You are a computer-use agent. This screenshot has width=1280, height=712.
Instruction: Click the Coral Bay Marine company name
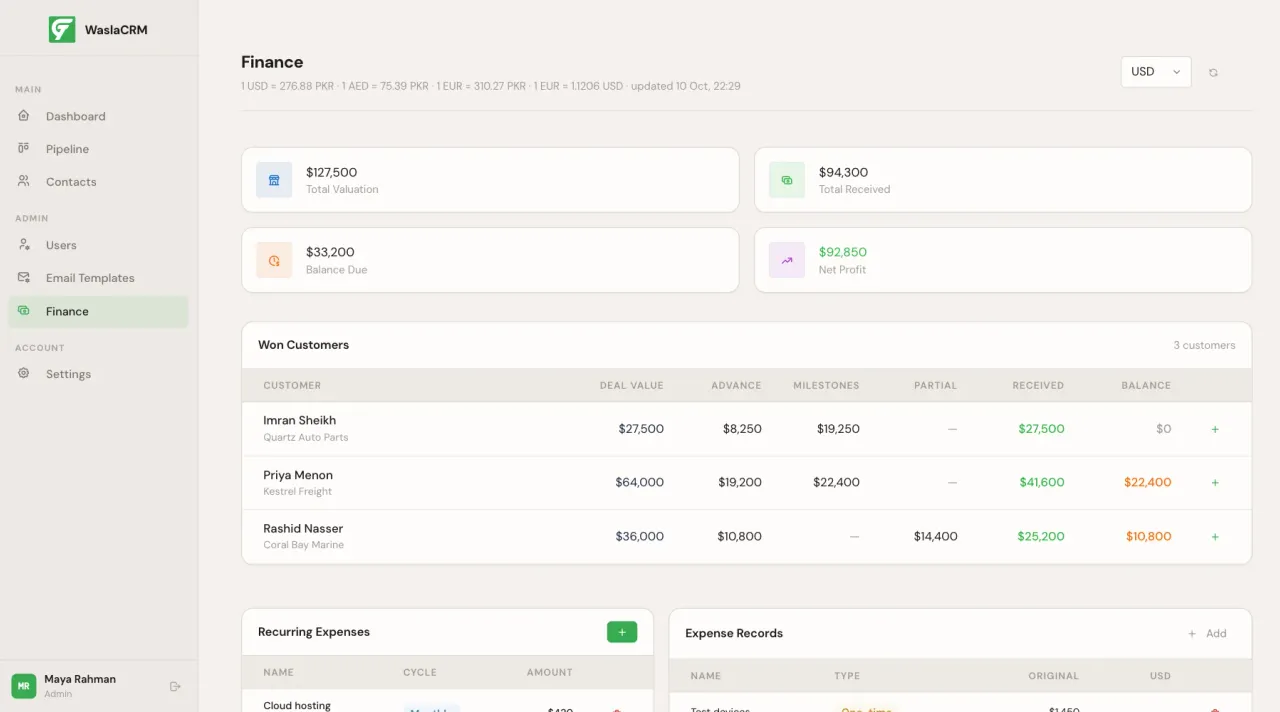(x=304, y=545)
